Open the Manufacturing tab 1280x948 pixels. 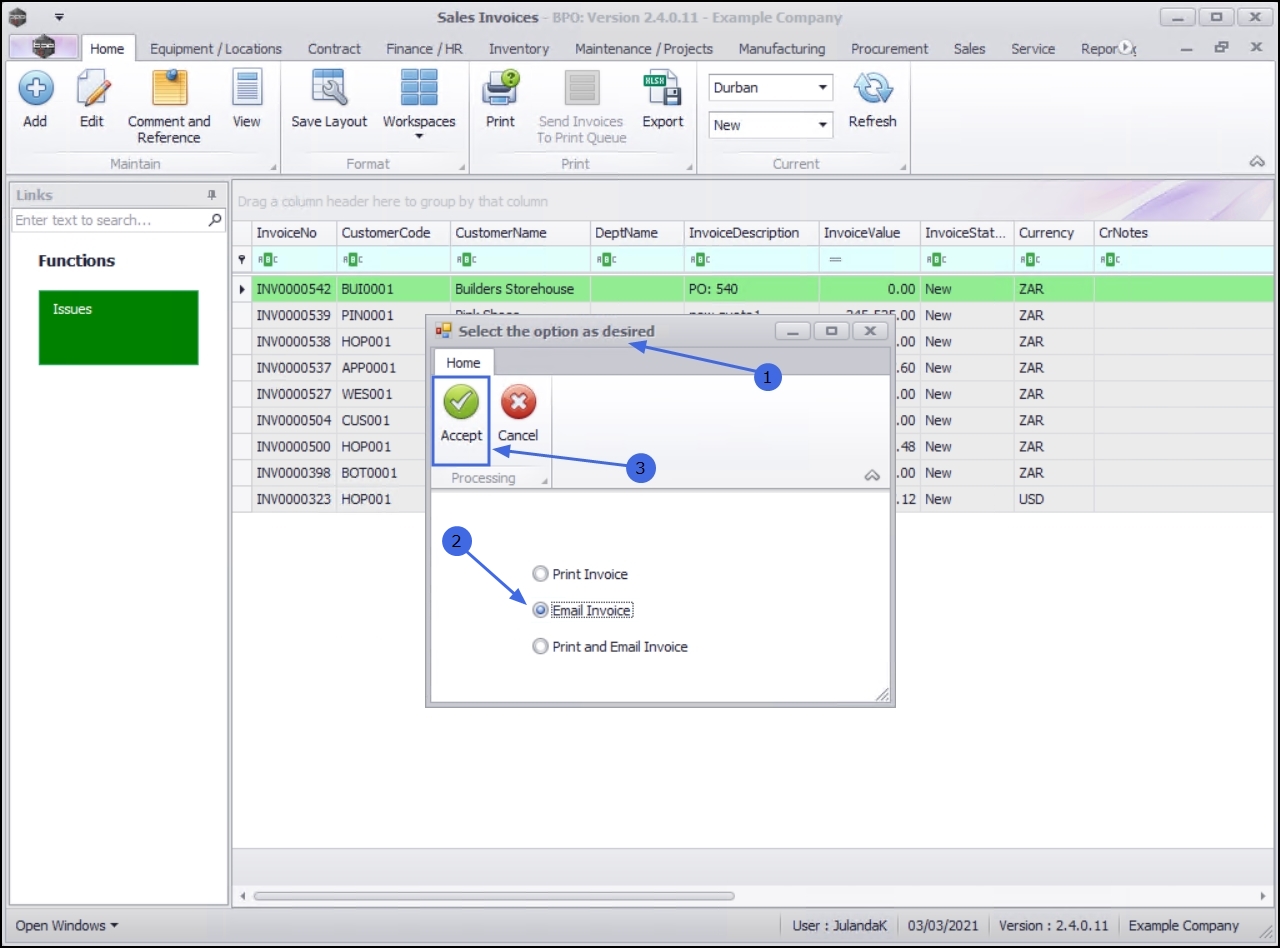[782, 48]
